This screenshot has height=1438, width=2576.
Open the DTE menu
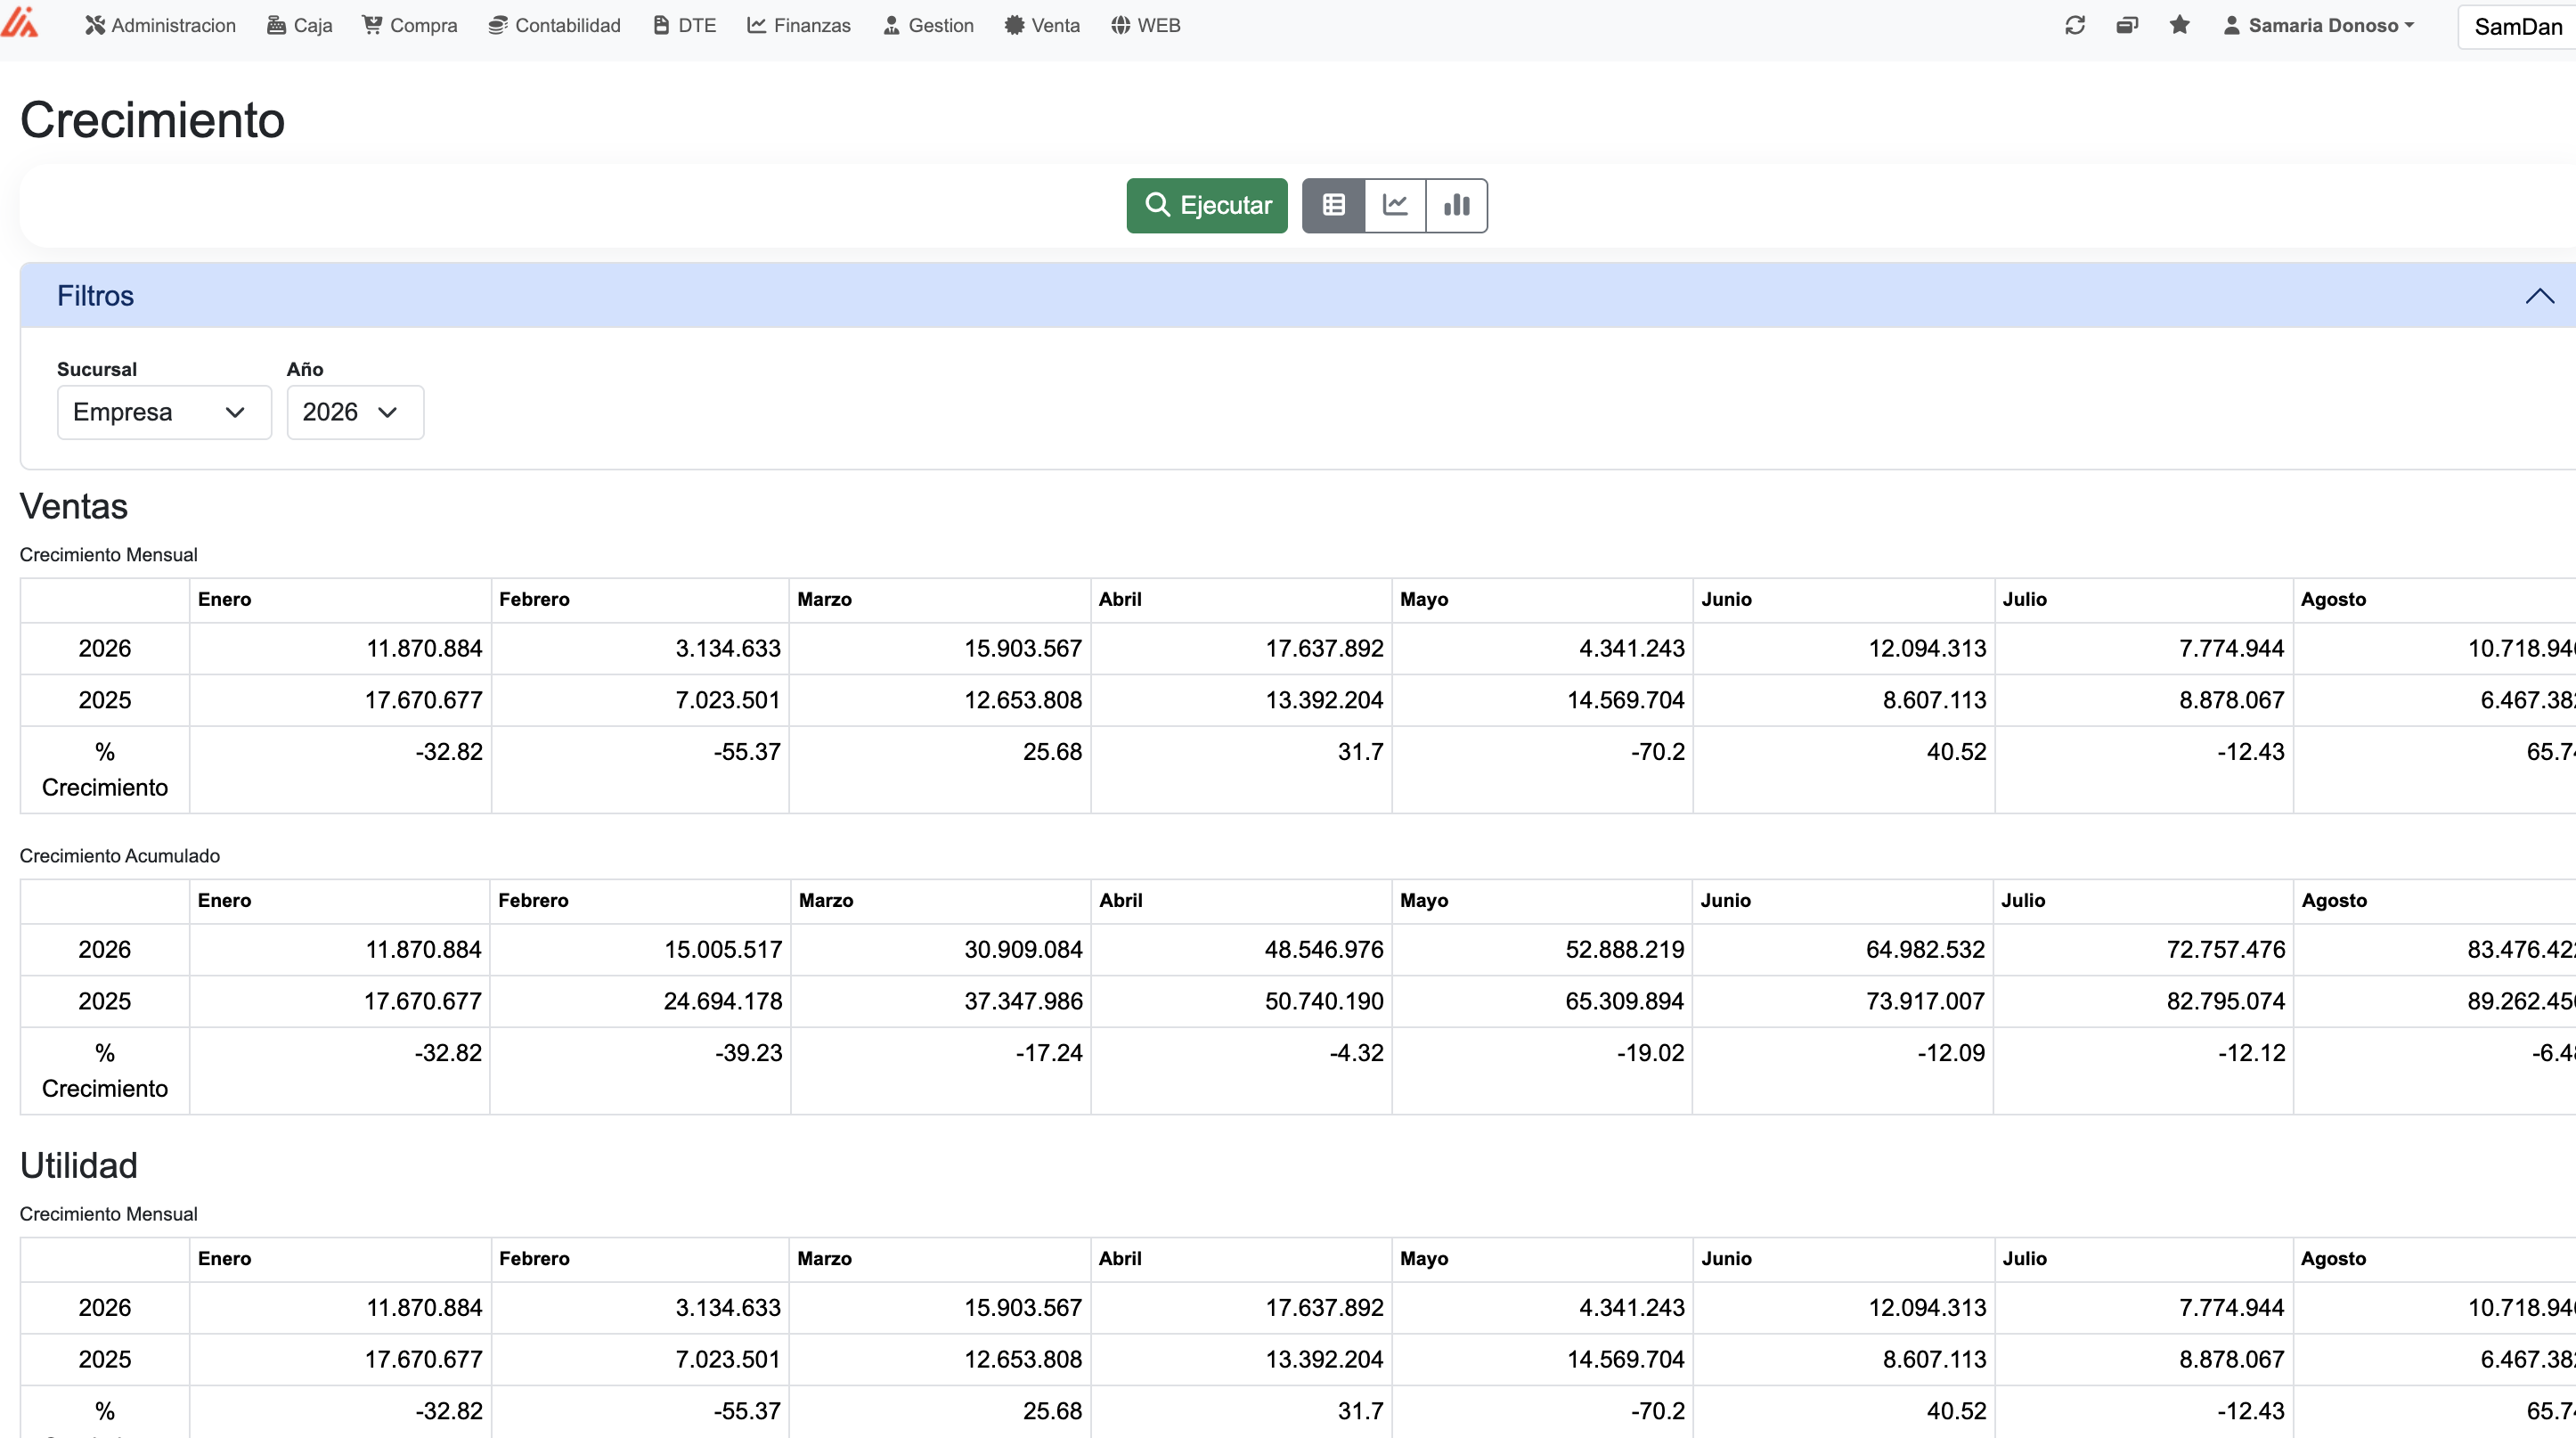point(684,25)
